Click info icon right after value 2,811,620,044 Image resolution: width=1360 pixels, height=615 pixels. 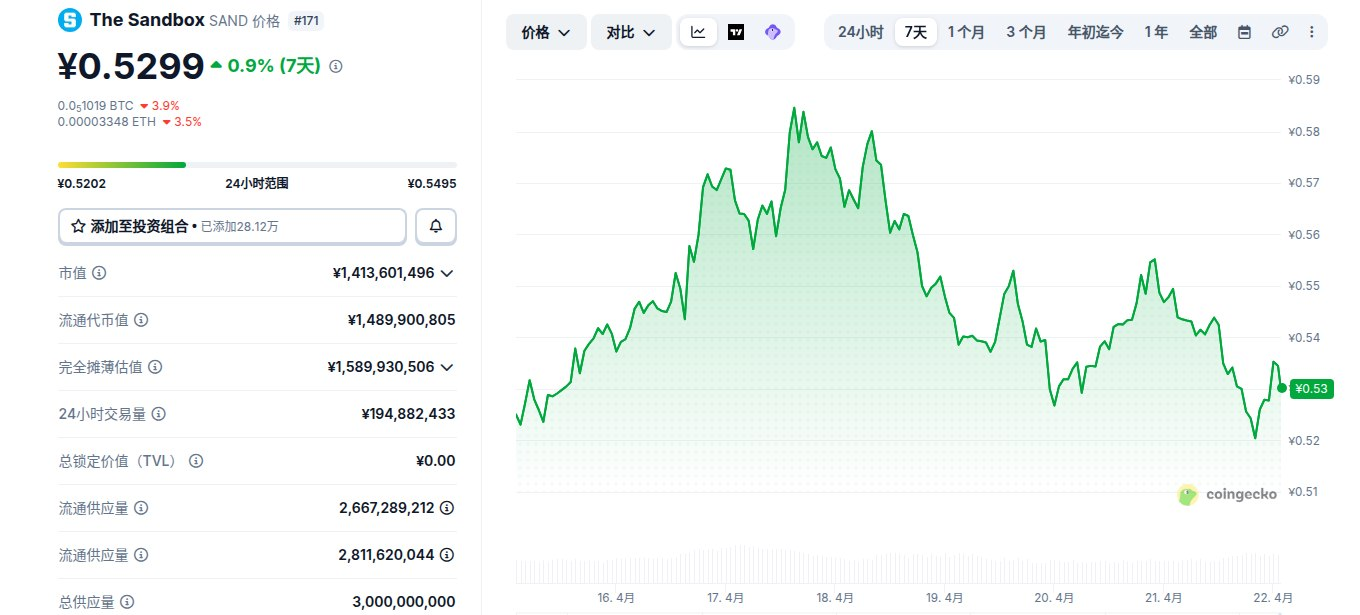447,555
